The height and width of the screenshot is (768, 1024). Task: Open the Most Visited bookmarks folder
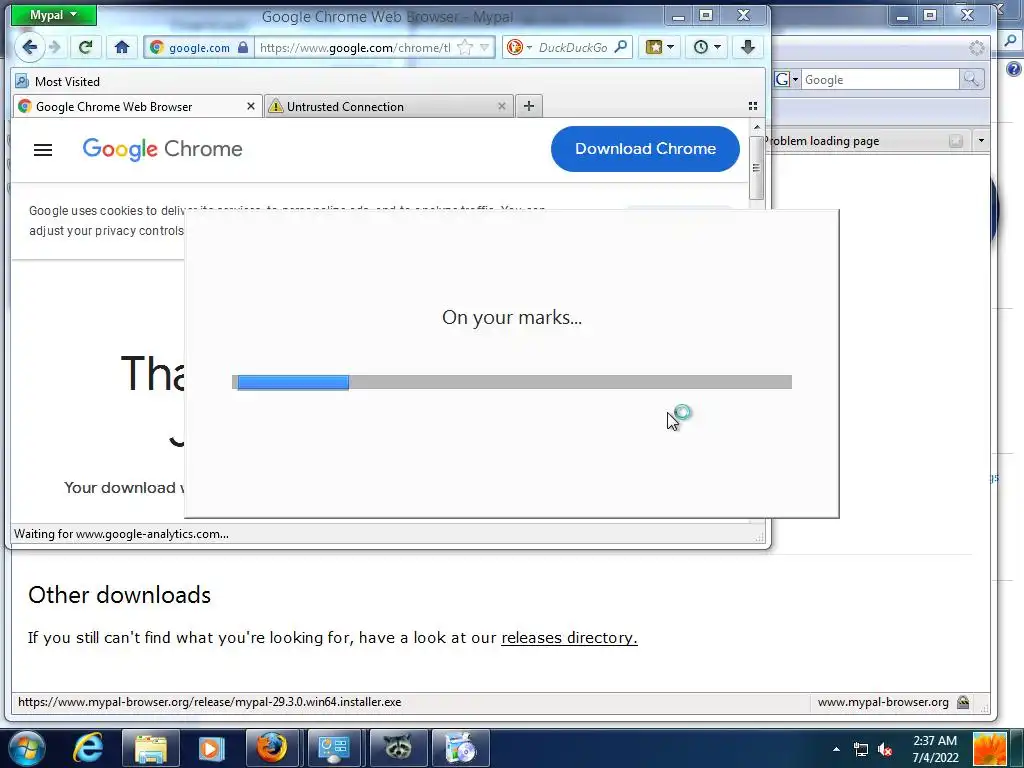coord(58,82)
